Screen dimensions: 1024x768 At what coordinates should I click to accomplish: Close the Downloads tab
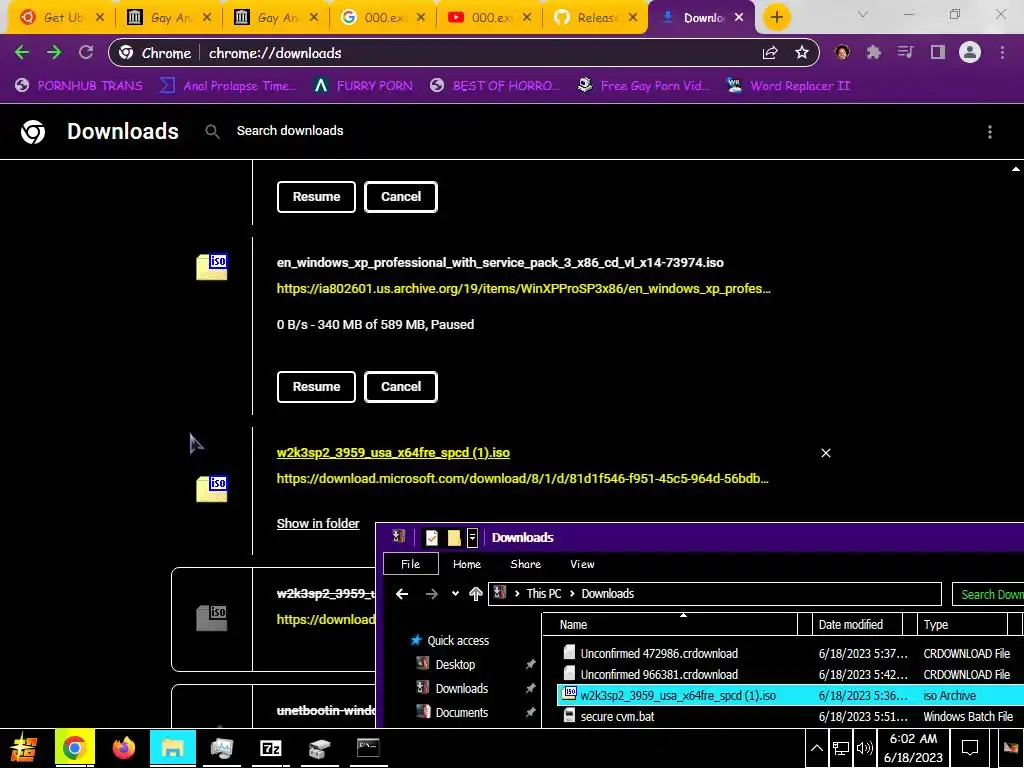[739, 18]
